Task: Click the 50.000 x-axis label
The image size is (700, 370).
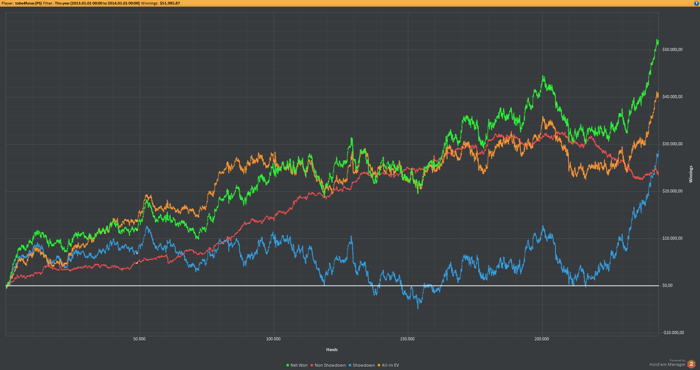Action: 139,339
